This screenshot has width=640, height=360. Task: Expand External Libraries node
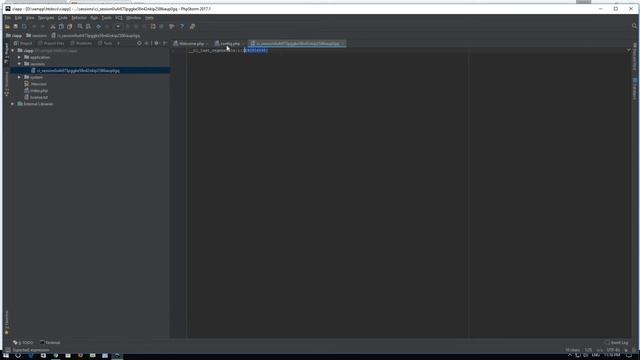pyautogui.click(x=13, y=104)
